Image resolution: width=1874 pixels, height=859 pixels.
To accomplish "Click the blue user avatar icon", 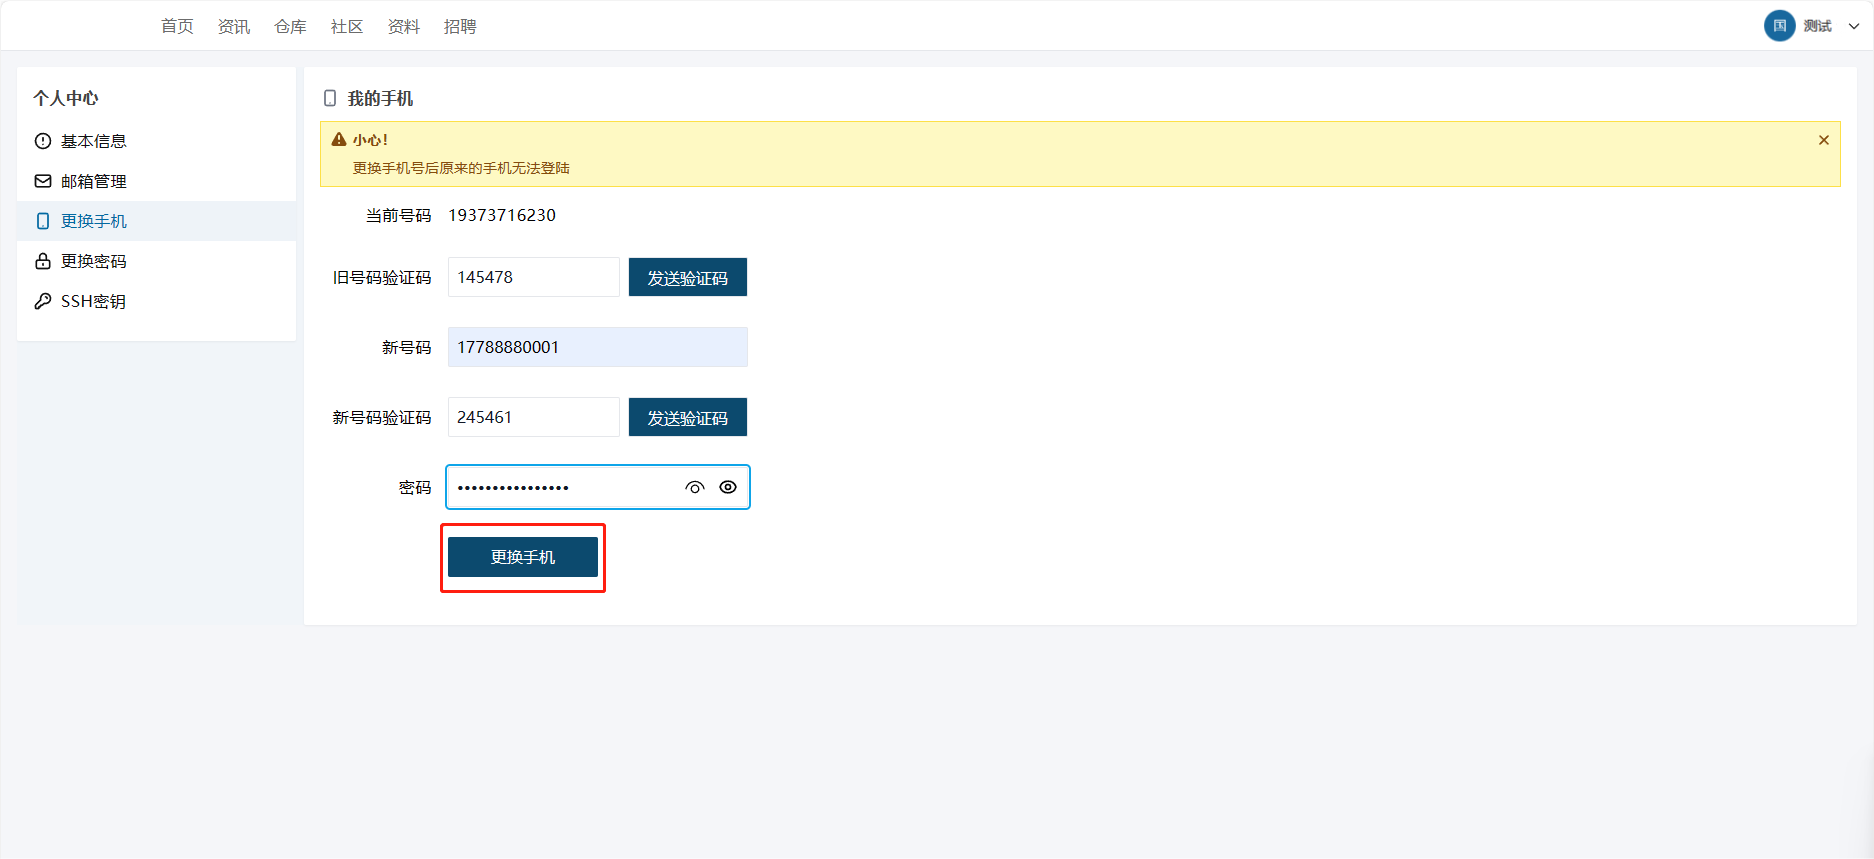I will click(x=1779, y=26).
